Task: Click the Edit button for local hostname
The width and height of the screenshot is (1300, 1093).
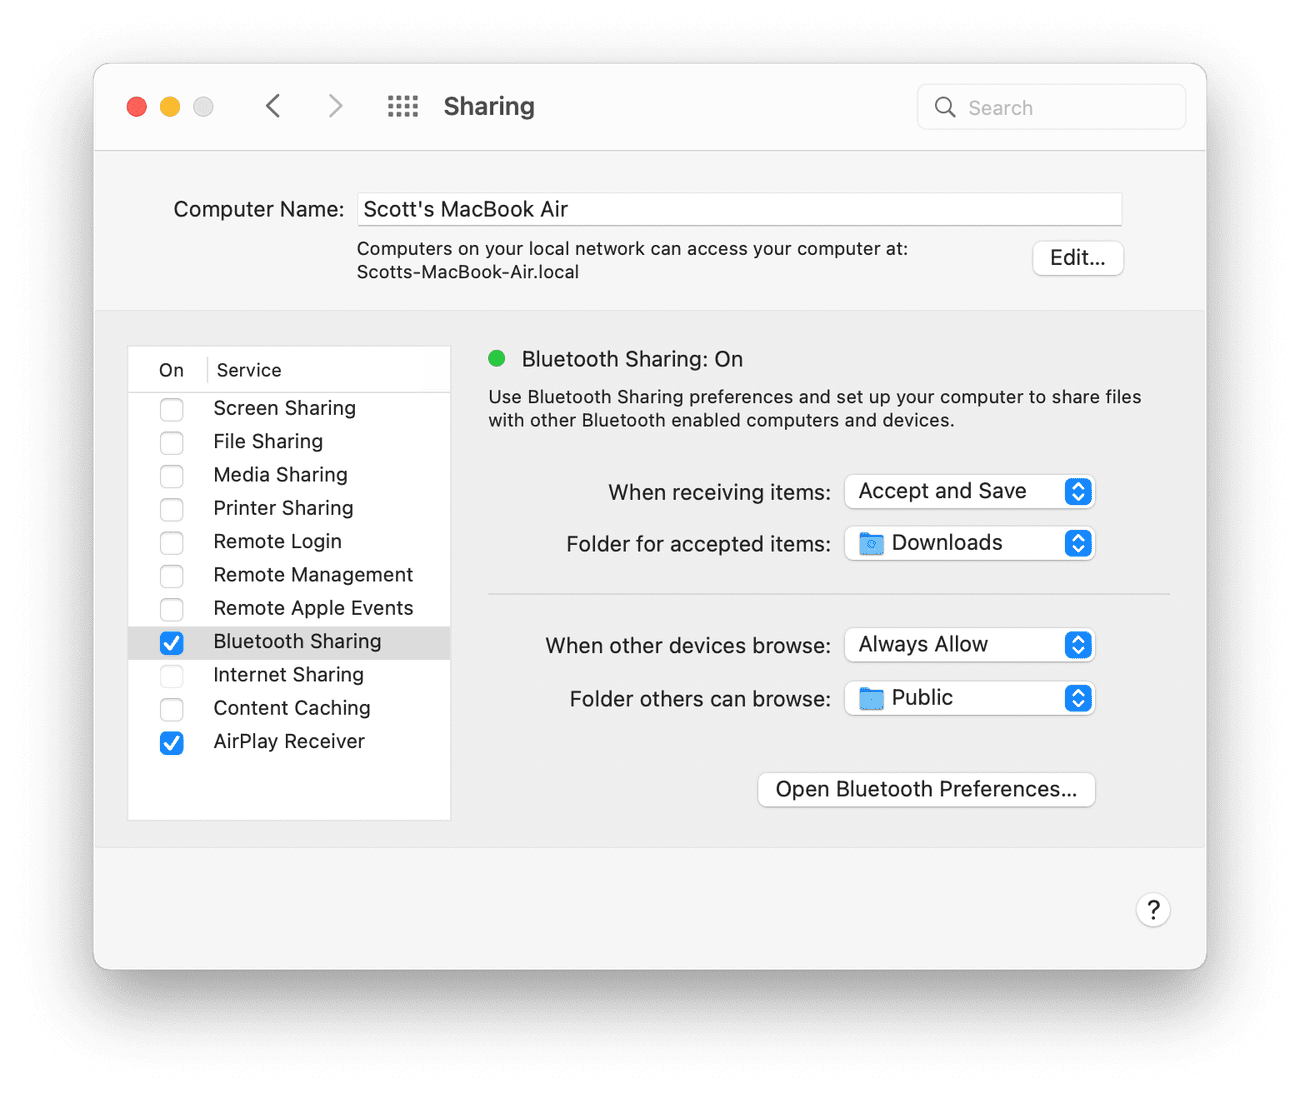Action: (x=1077, y=258)
